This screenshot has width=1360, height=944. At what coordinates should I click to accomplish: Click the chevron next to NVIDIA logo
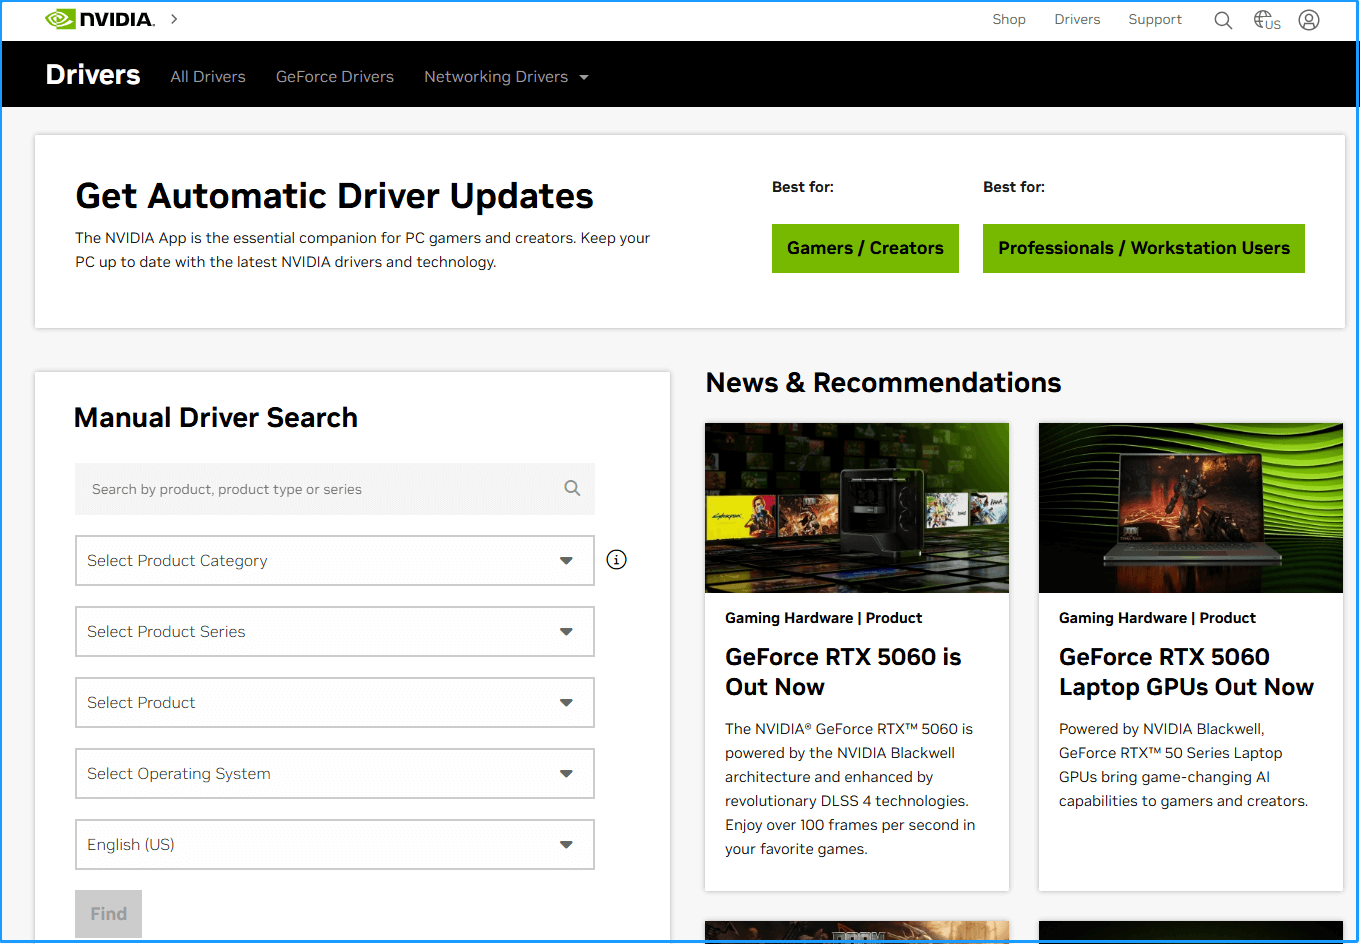click(x=174, y=19)
